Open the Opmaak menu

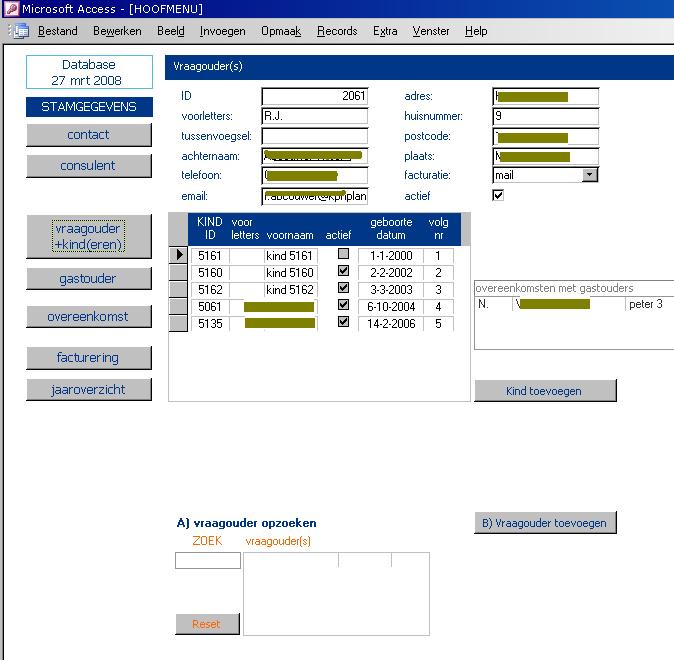pyautogui.click(x=281, y=31)
